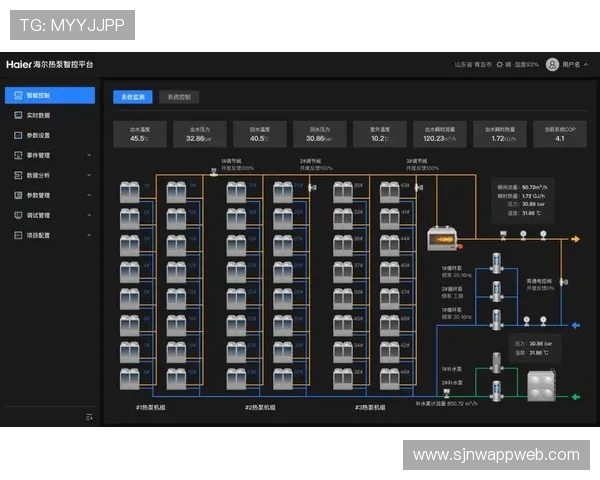Click the 实时数据 sidebar icon
This screenshot has height=480, width=600.
(18, 116)
